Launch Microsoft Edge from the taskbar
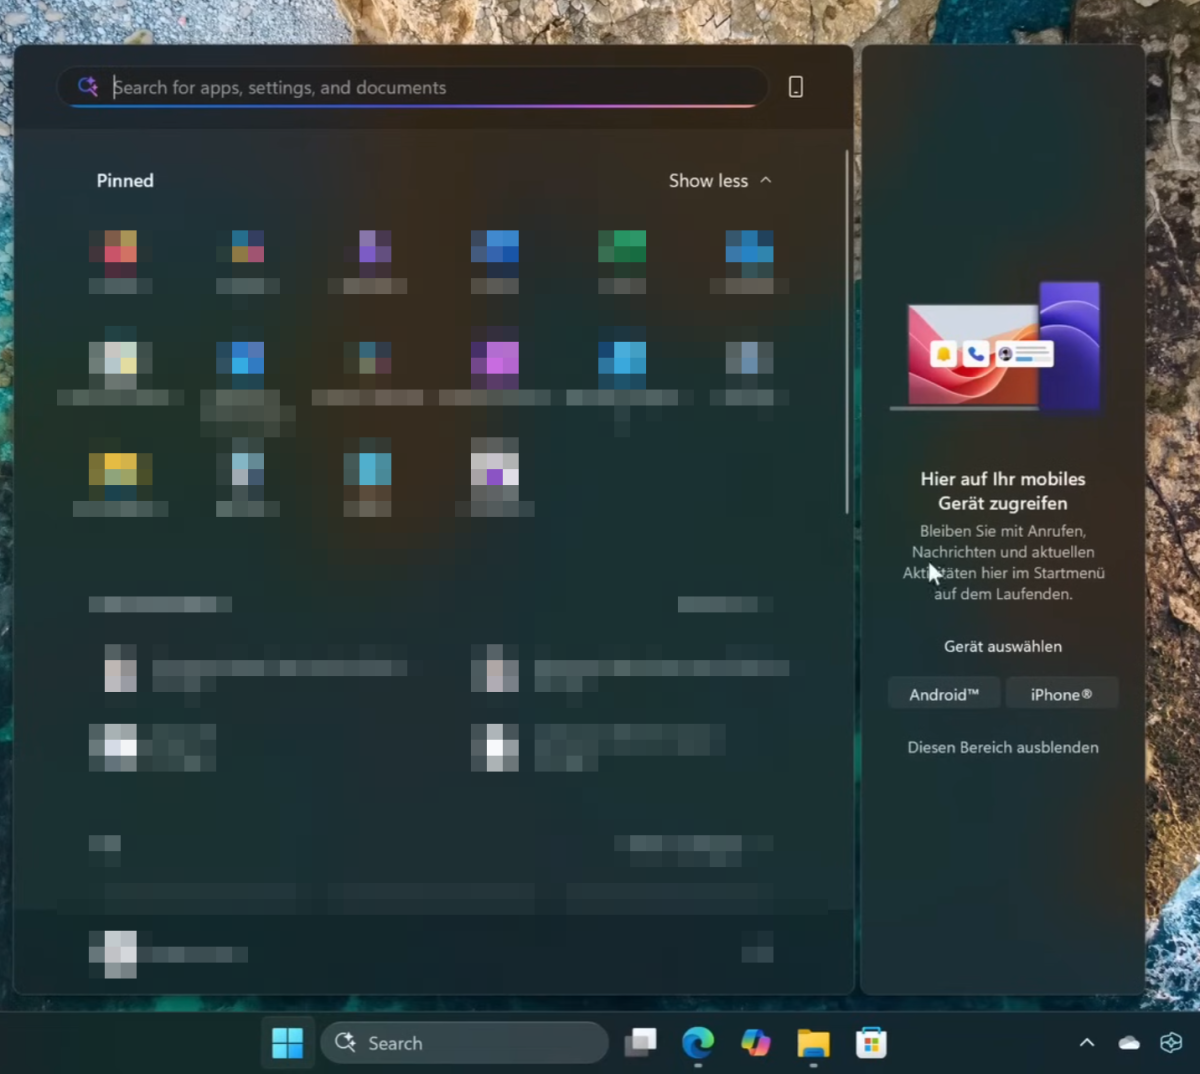This screenshot has width=1200, height=1074. (697, 1043)
